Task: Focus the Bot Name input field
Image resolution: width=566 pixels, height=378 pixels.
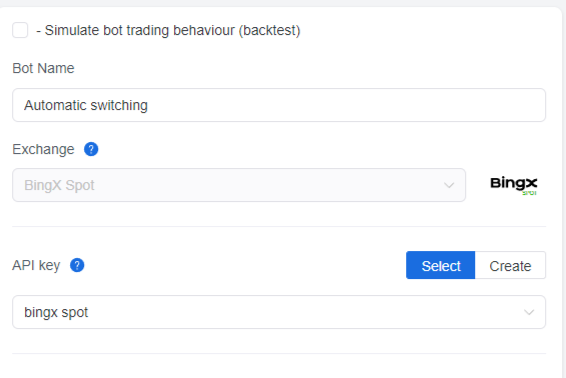Action: click(x=279, y=105)
